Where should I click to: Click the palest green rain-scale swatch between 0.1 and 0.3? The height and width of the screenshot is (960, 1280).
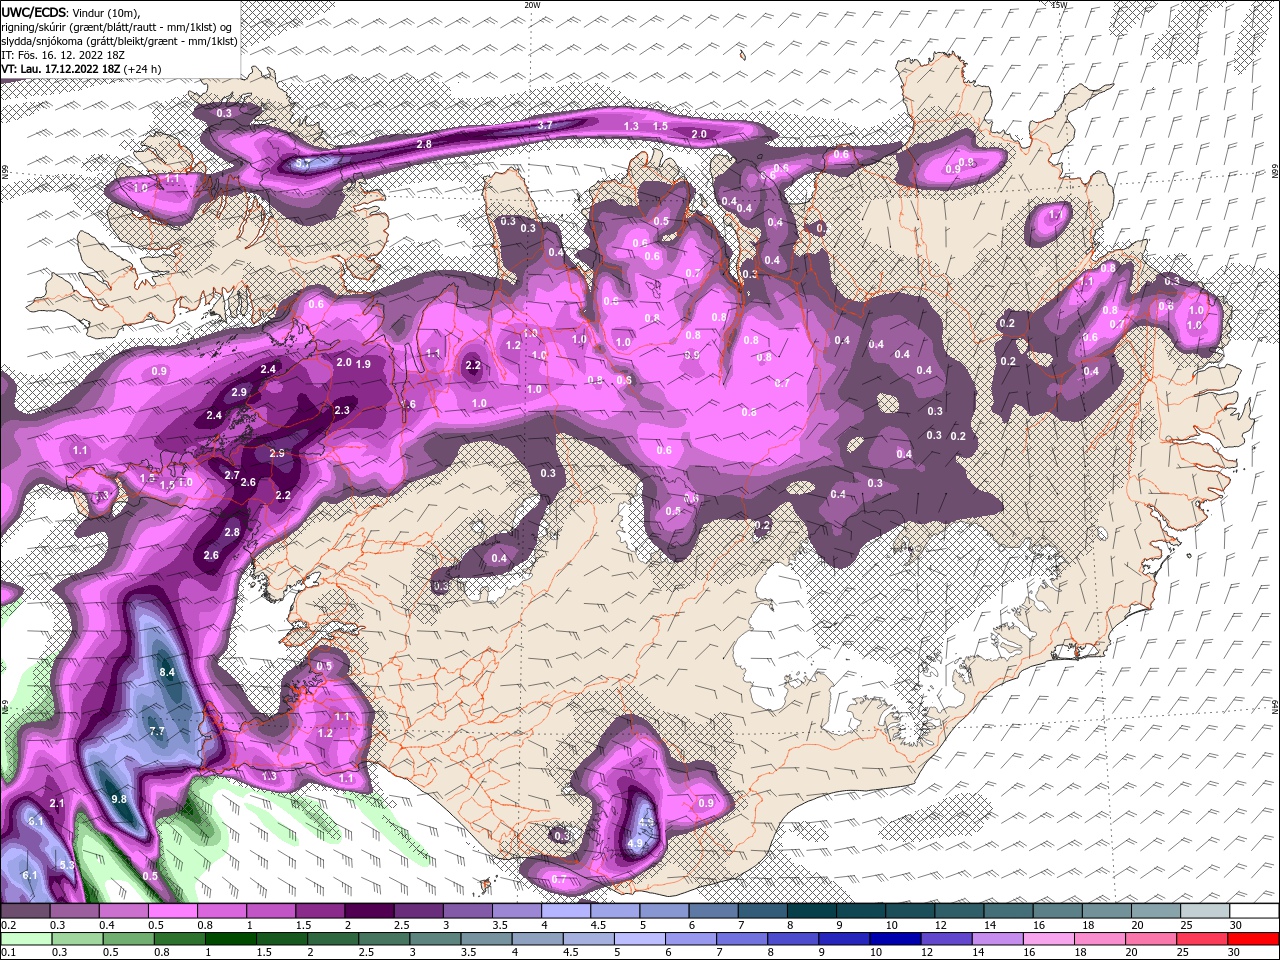25,939
